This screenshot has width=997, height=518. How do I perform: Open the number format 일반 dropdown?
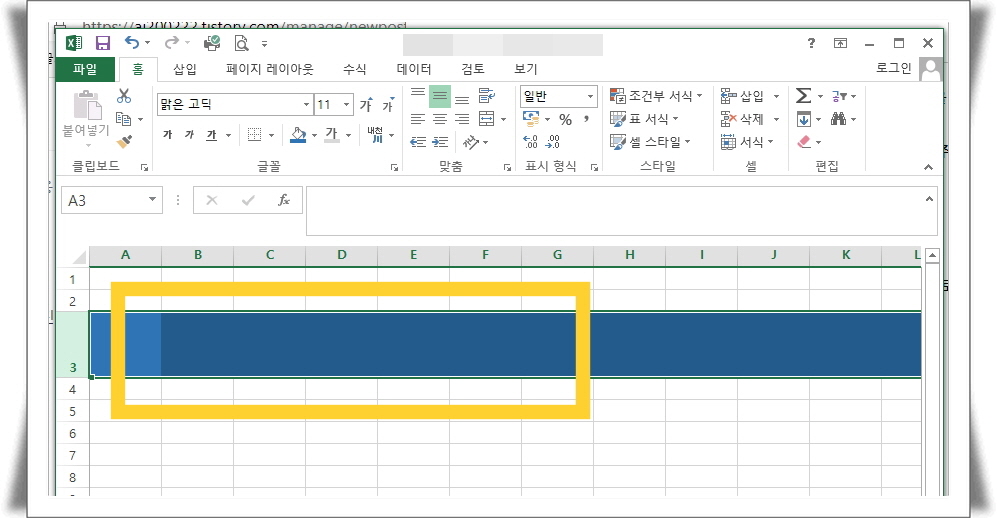(x=590, y=96)
